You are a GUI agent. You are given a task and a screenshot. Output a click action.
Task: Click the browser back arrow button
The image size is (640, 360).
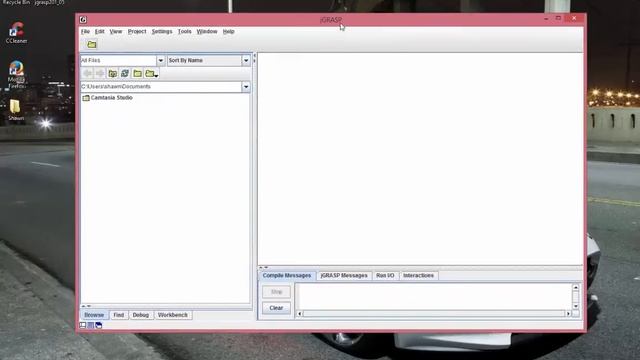click(x=87, y=73)
